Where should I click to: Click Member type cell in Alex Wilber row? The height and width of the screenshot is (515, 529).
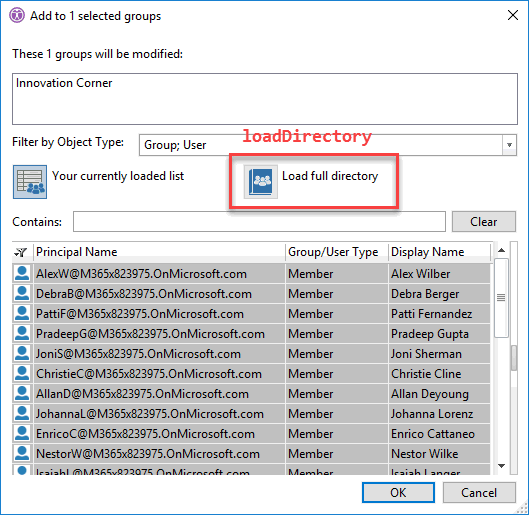coord(337,274)
